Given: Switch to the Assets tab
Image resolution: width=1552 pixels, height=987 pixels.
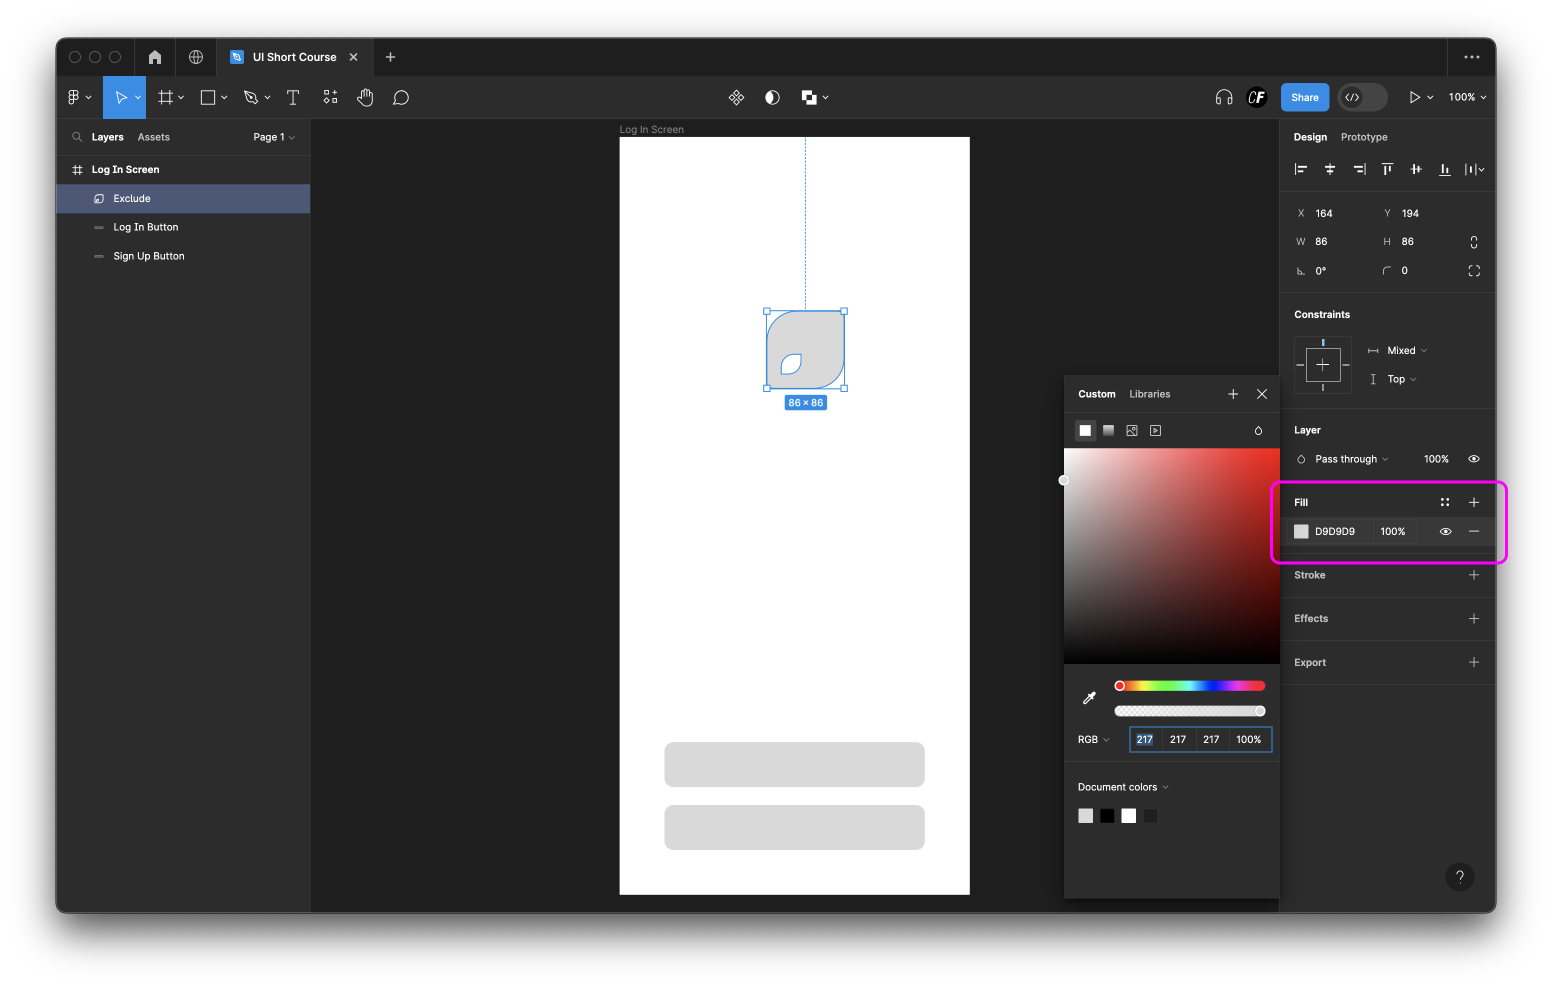Looking at the screenshot, I should tap(153, 137).
